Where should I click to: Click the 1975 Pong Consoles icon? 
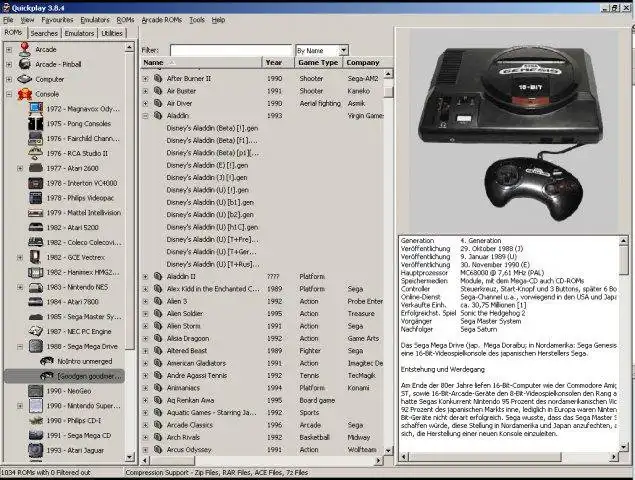(x=36, y=124)
